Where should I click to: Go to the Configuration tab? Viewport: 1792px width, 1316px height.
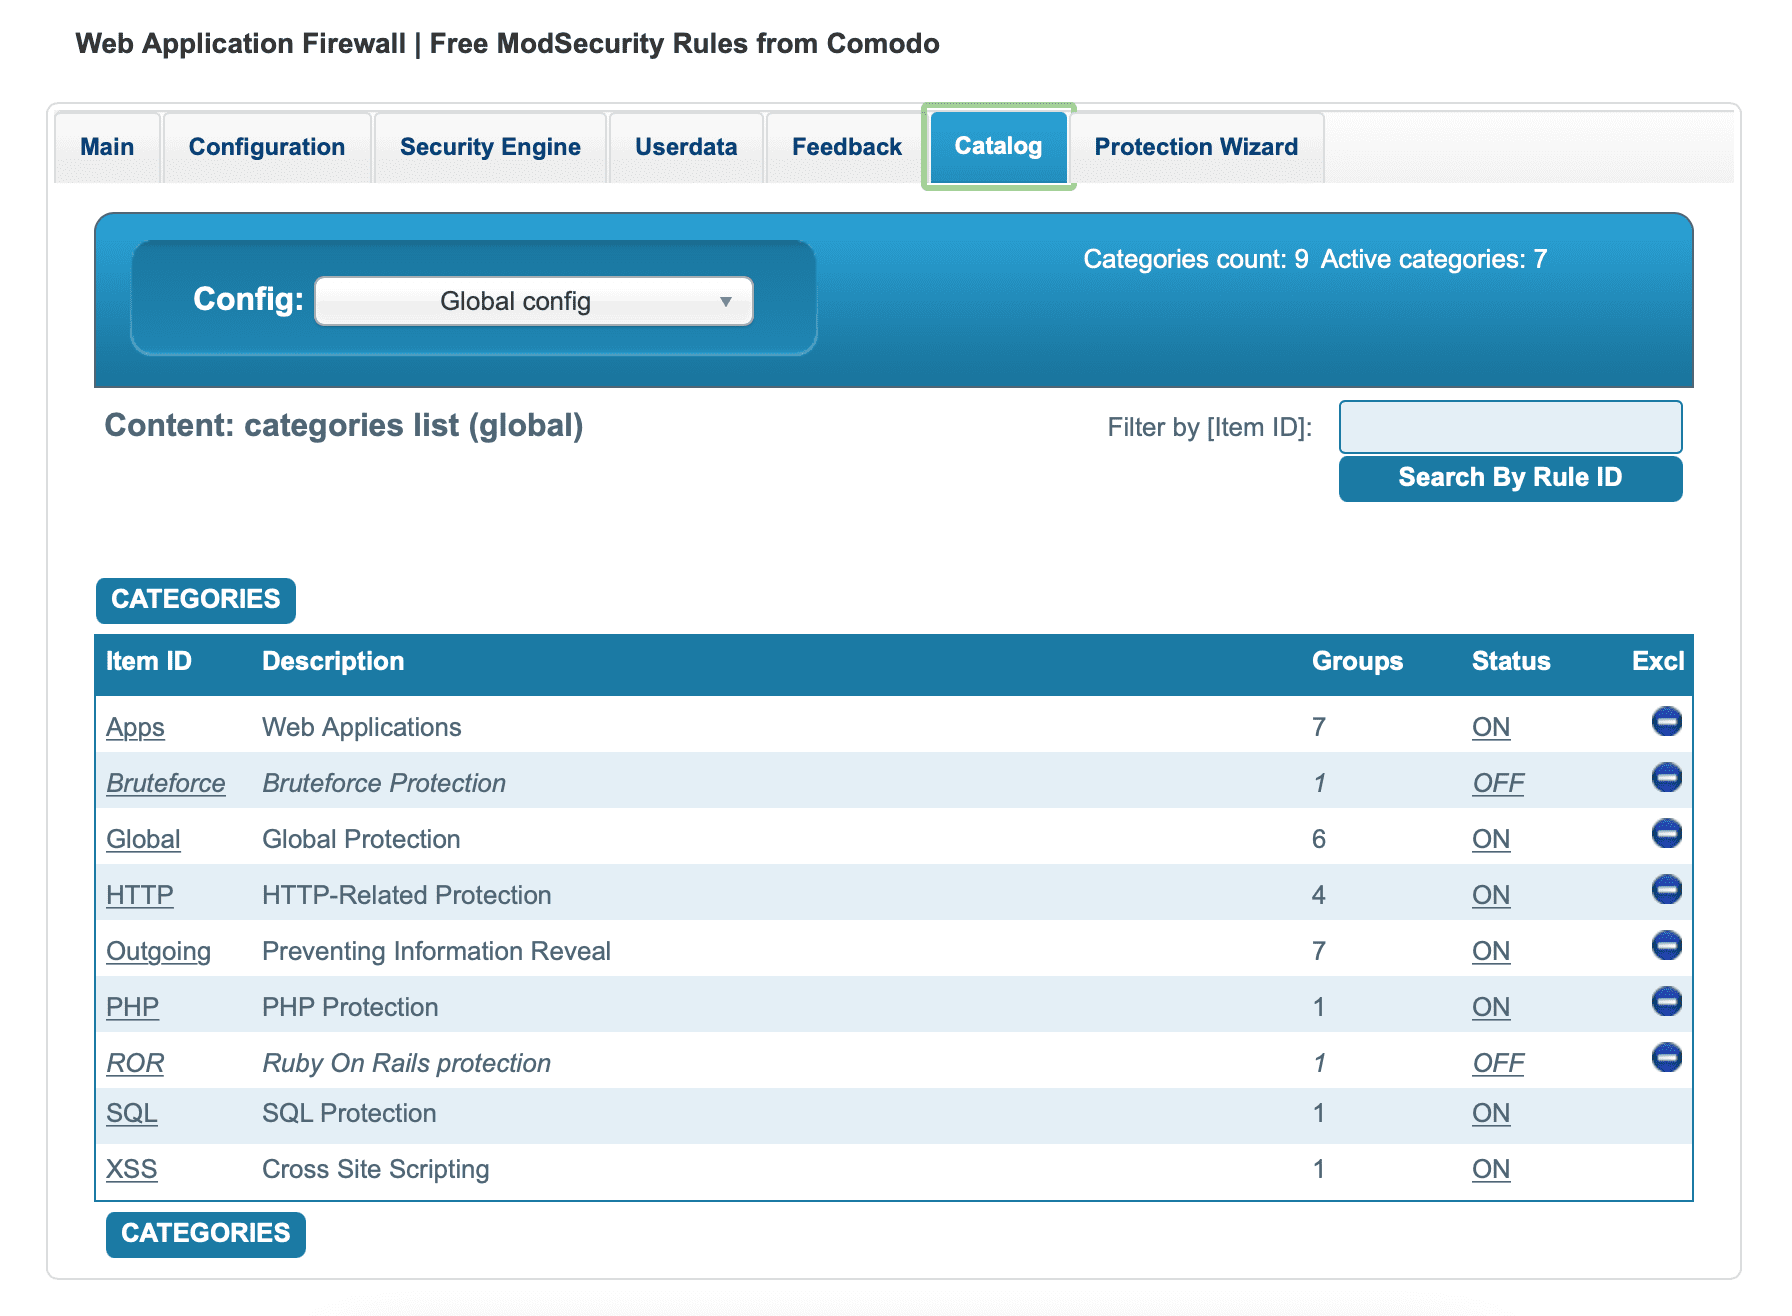pos(267,147)
